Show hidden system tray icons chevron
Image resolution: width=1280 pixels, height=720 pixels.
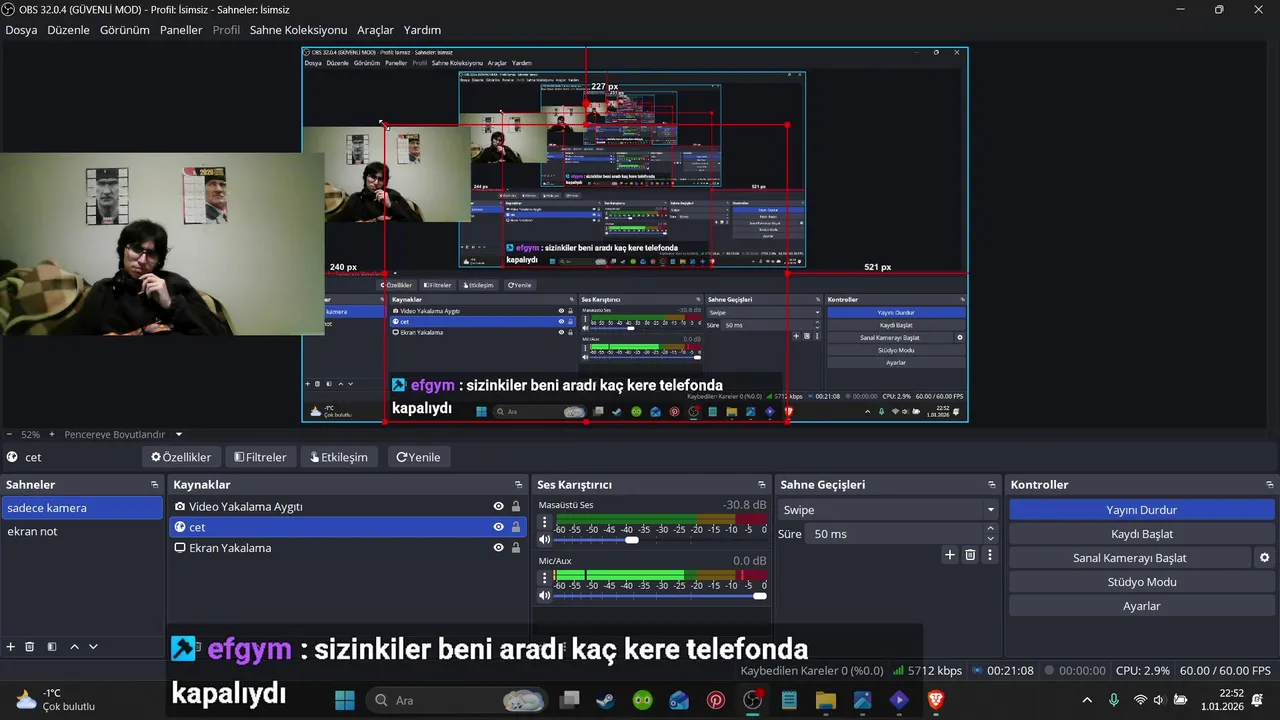click(x=1087, y=700)
